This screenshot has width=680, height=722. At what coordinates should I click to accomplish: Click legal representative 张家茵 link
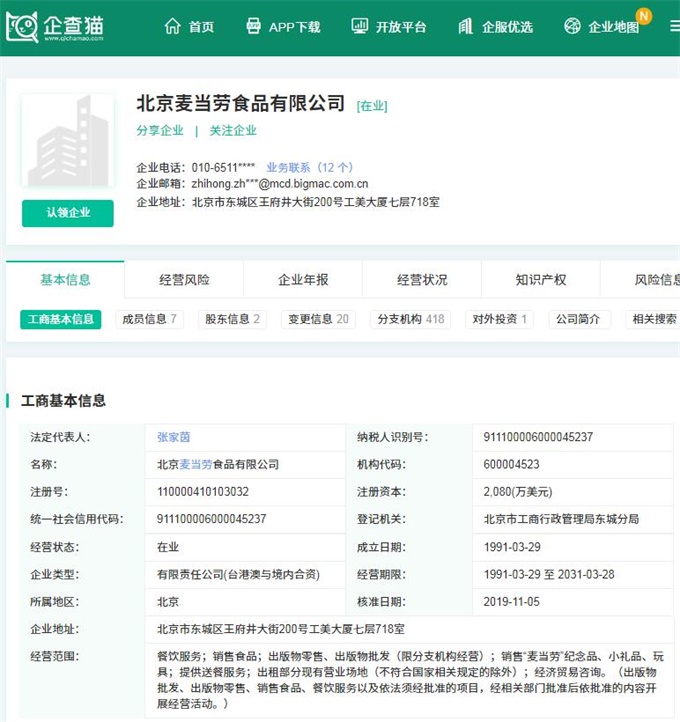click(174, 437)
